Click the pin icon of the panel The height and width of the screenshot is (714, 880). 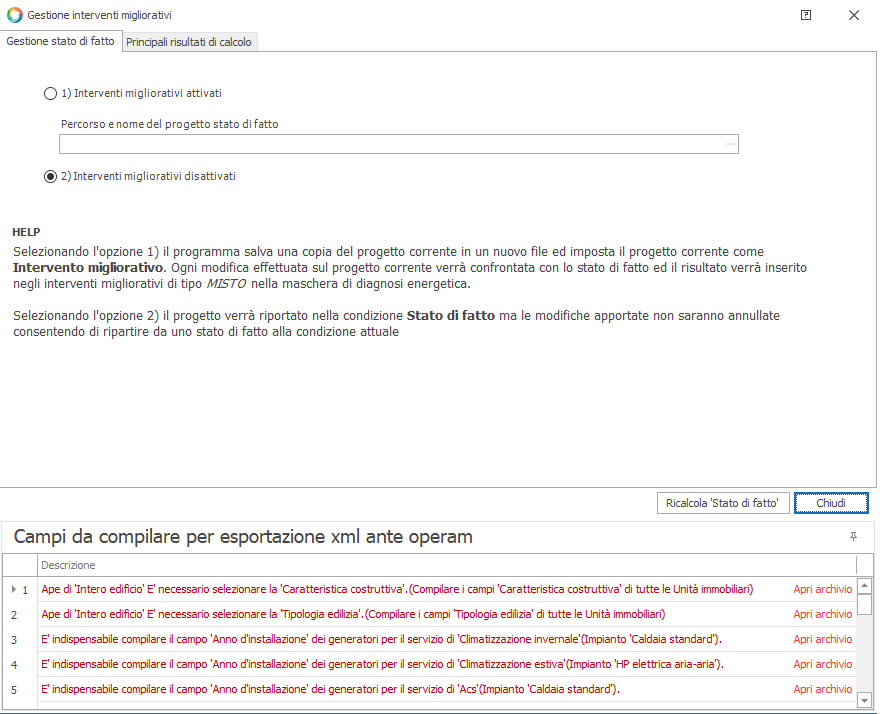click(x=853, y=537)
